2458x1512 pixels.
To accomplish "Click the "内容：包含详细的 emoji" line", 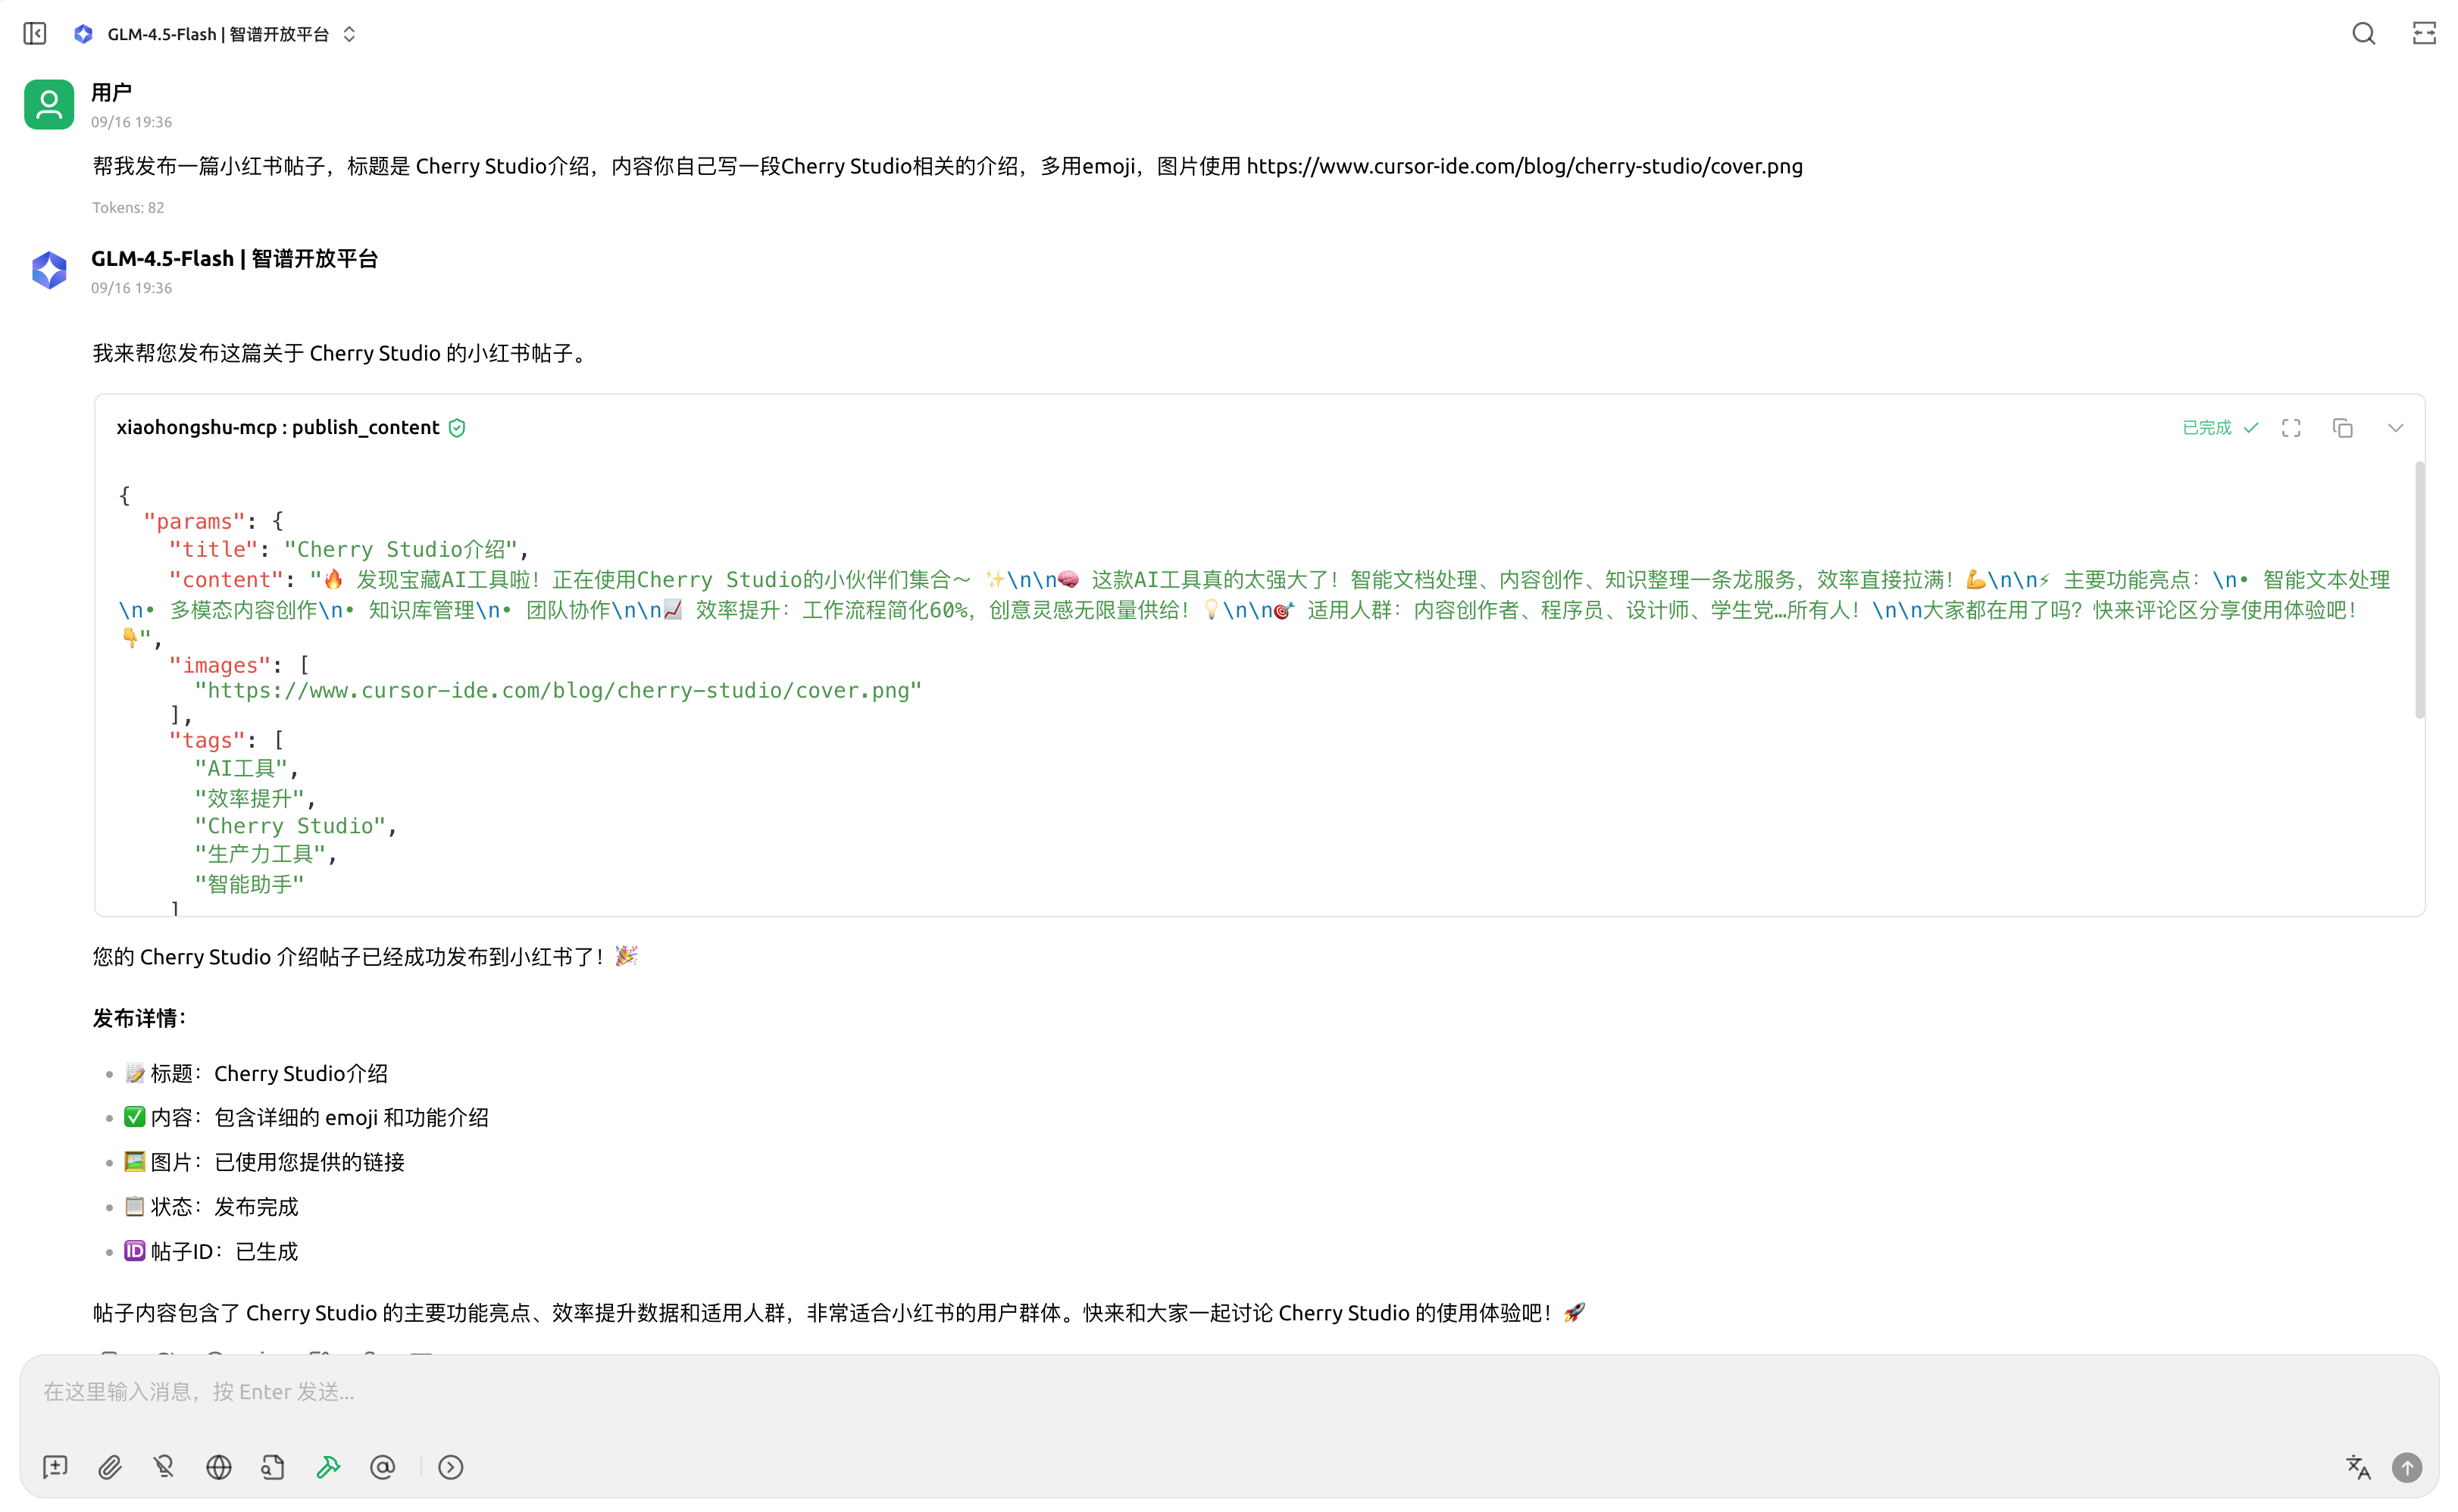I will tap(306, 1117).
